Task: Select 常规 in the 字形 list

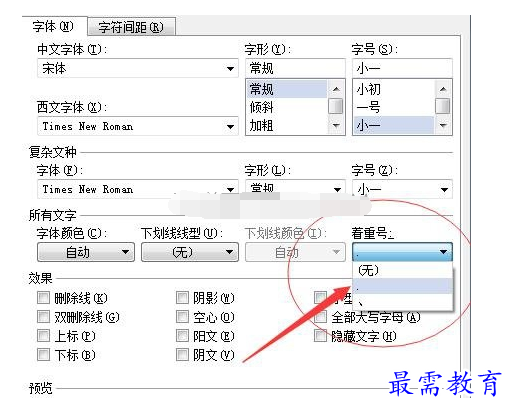Action: [x=287, y=89]
